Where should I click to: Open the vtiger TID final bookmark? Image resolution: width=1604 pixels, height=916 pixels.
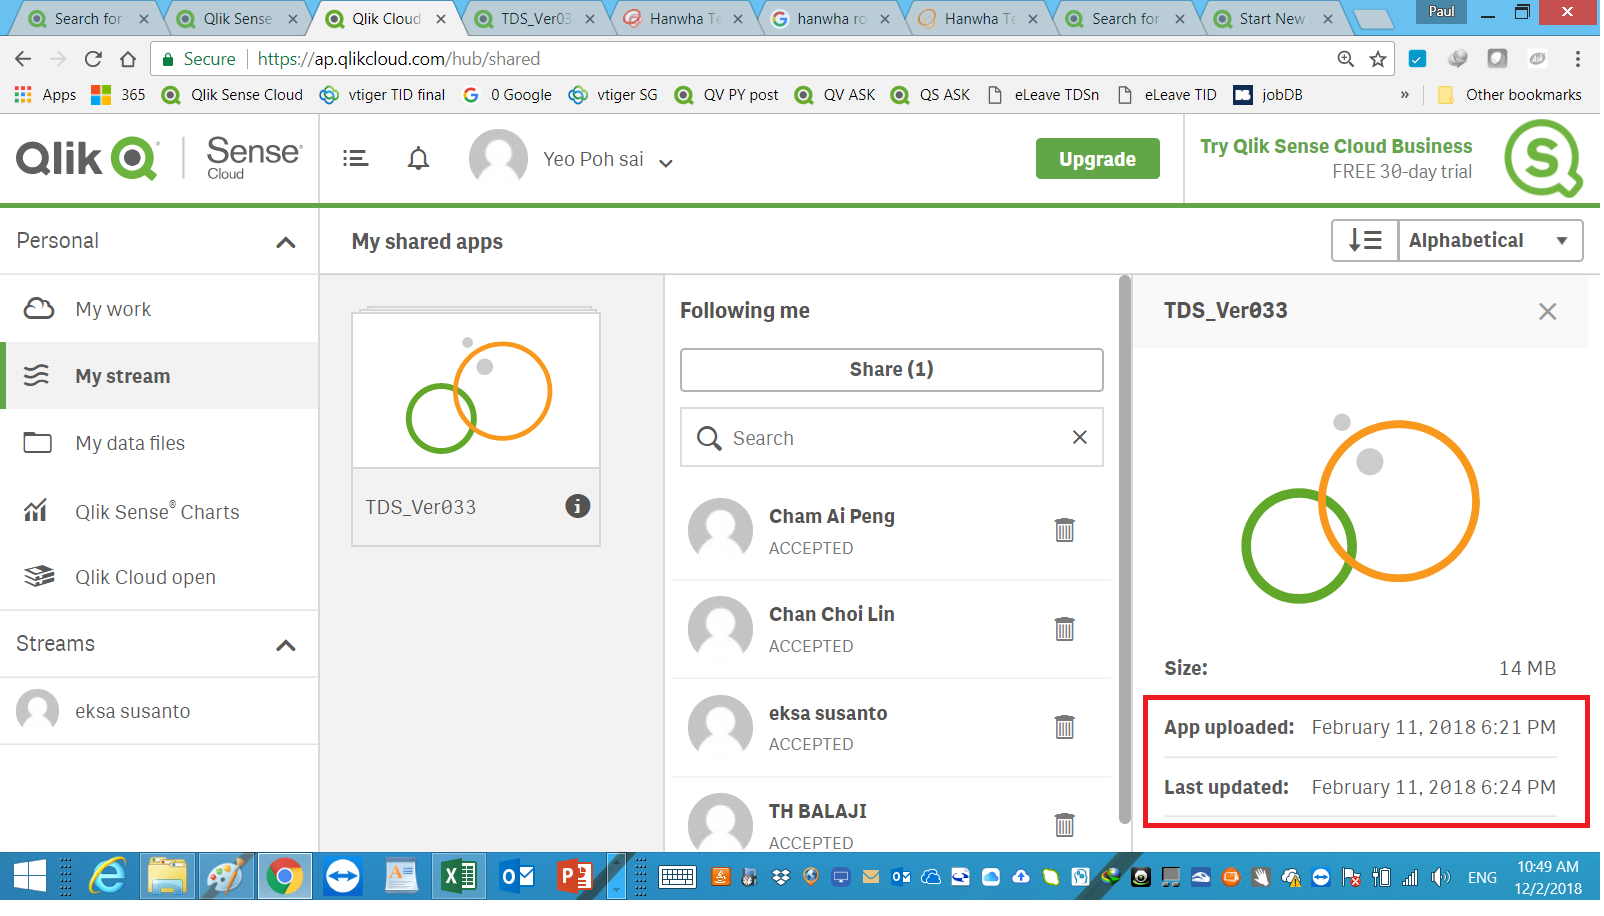pyautogui.click(x=382, y=95)
